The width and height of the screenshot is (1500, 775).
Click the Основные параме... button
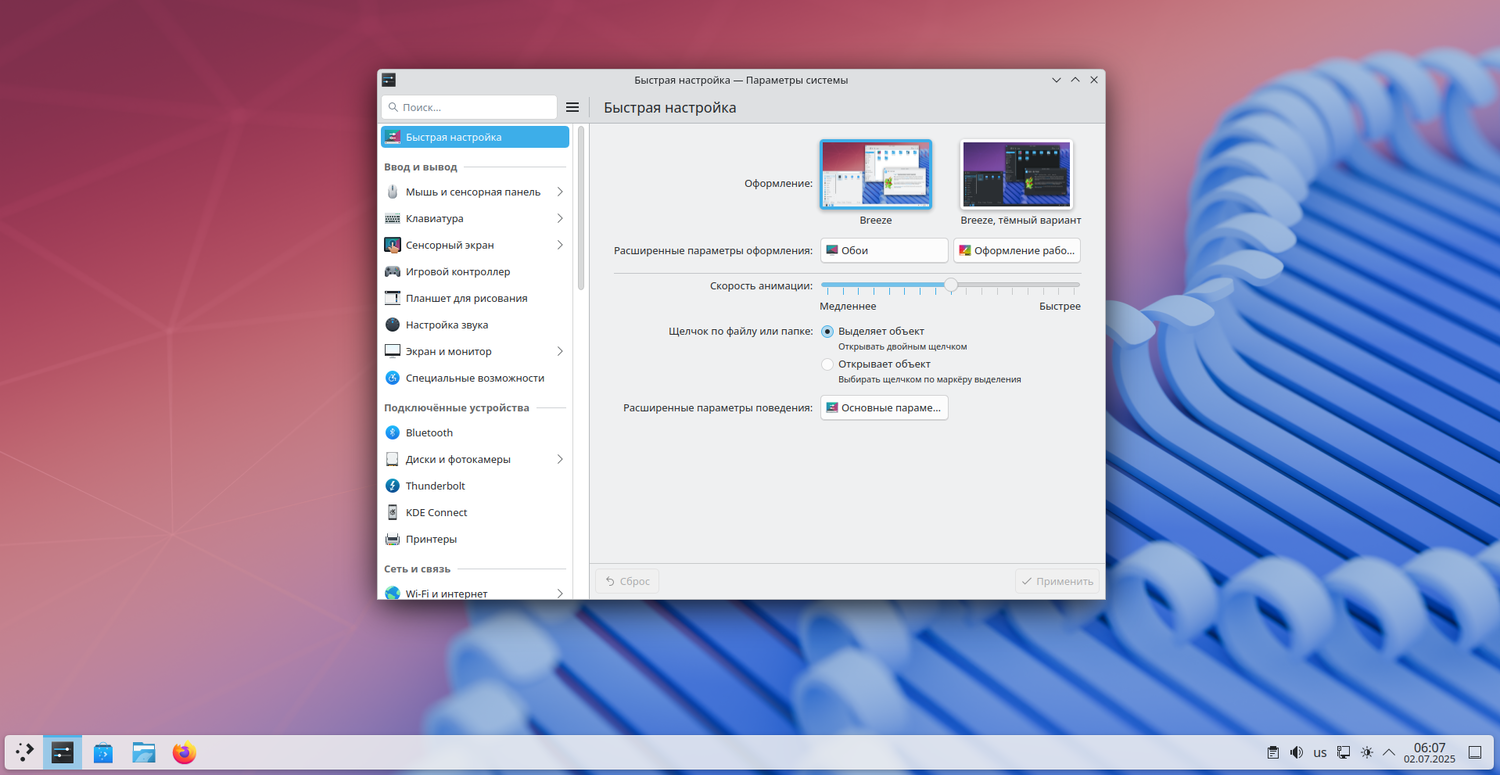pyautogui.click(x=884, y=408)
